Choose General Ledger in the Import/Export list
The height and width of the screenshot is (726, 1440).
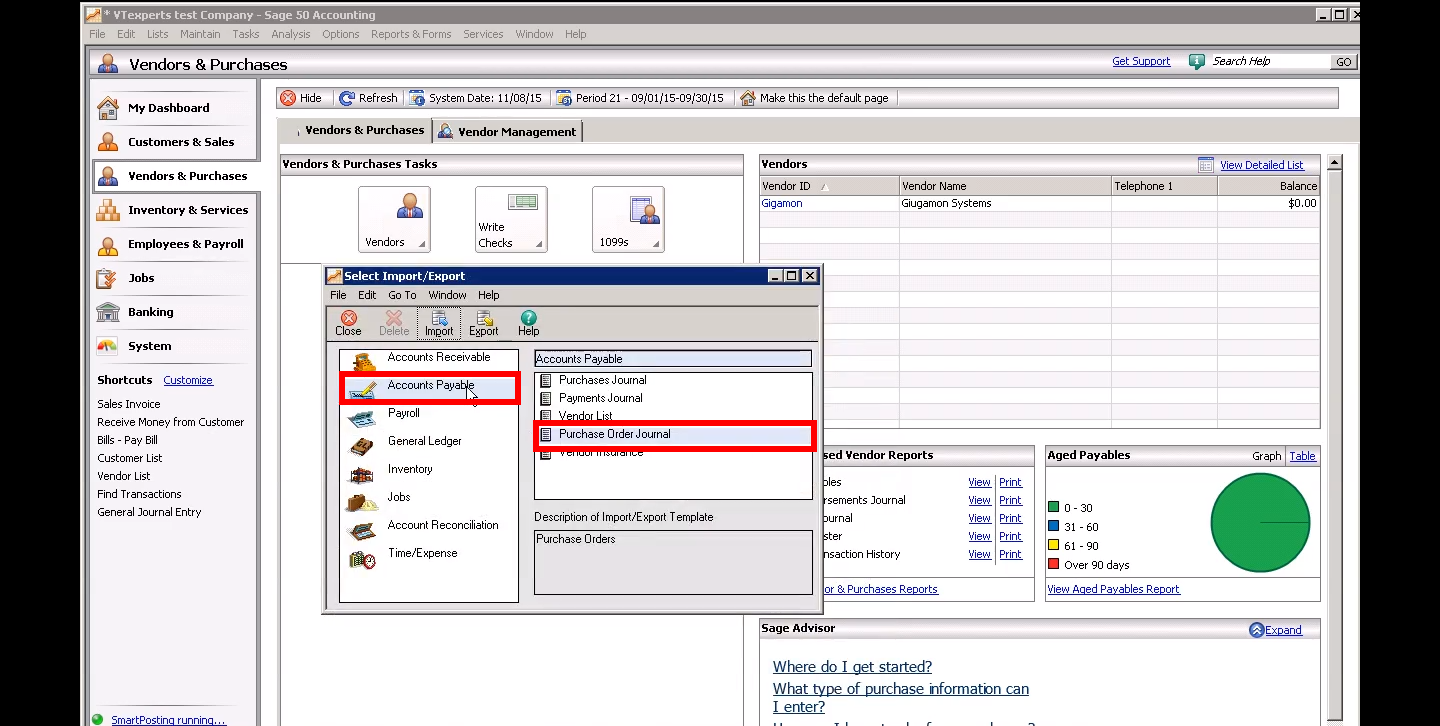(x=425, y=441)
